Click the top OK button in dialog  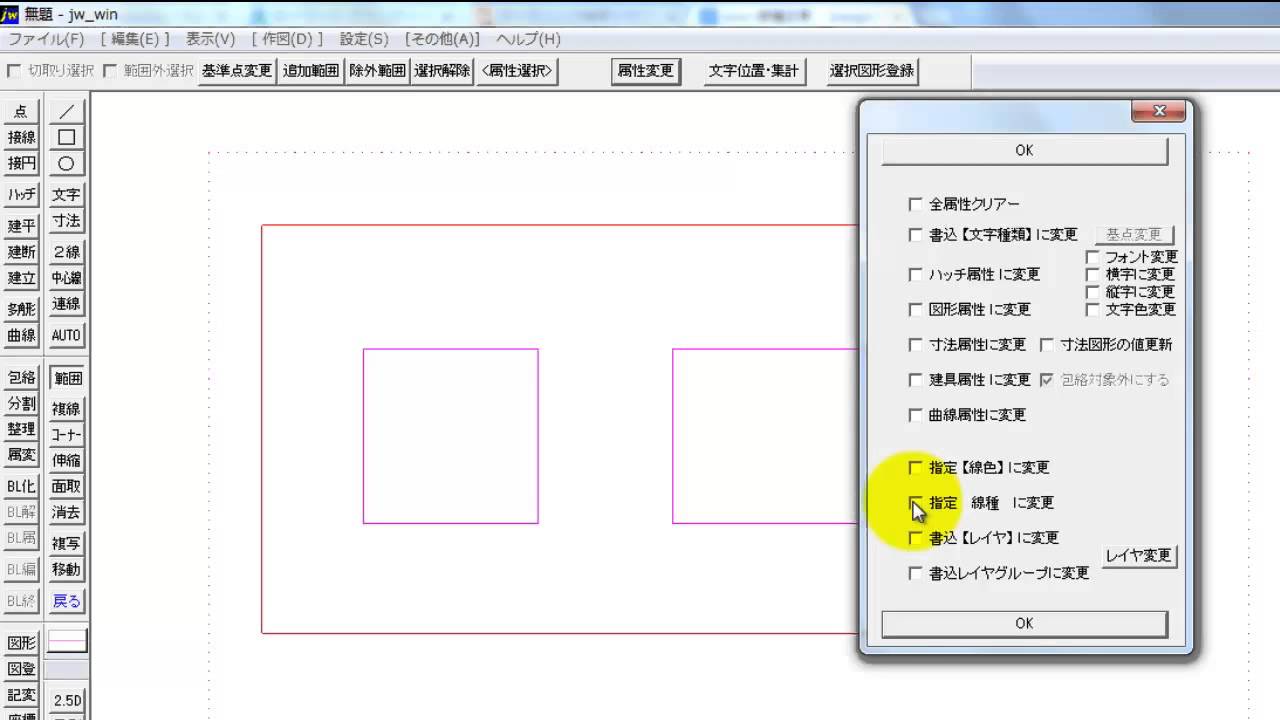point(1024,150)
